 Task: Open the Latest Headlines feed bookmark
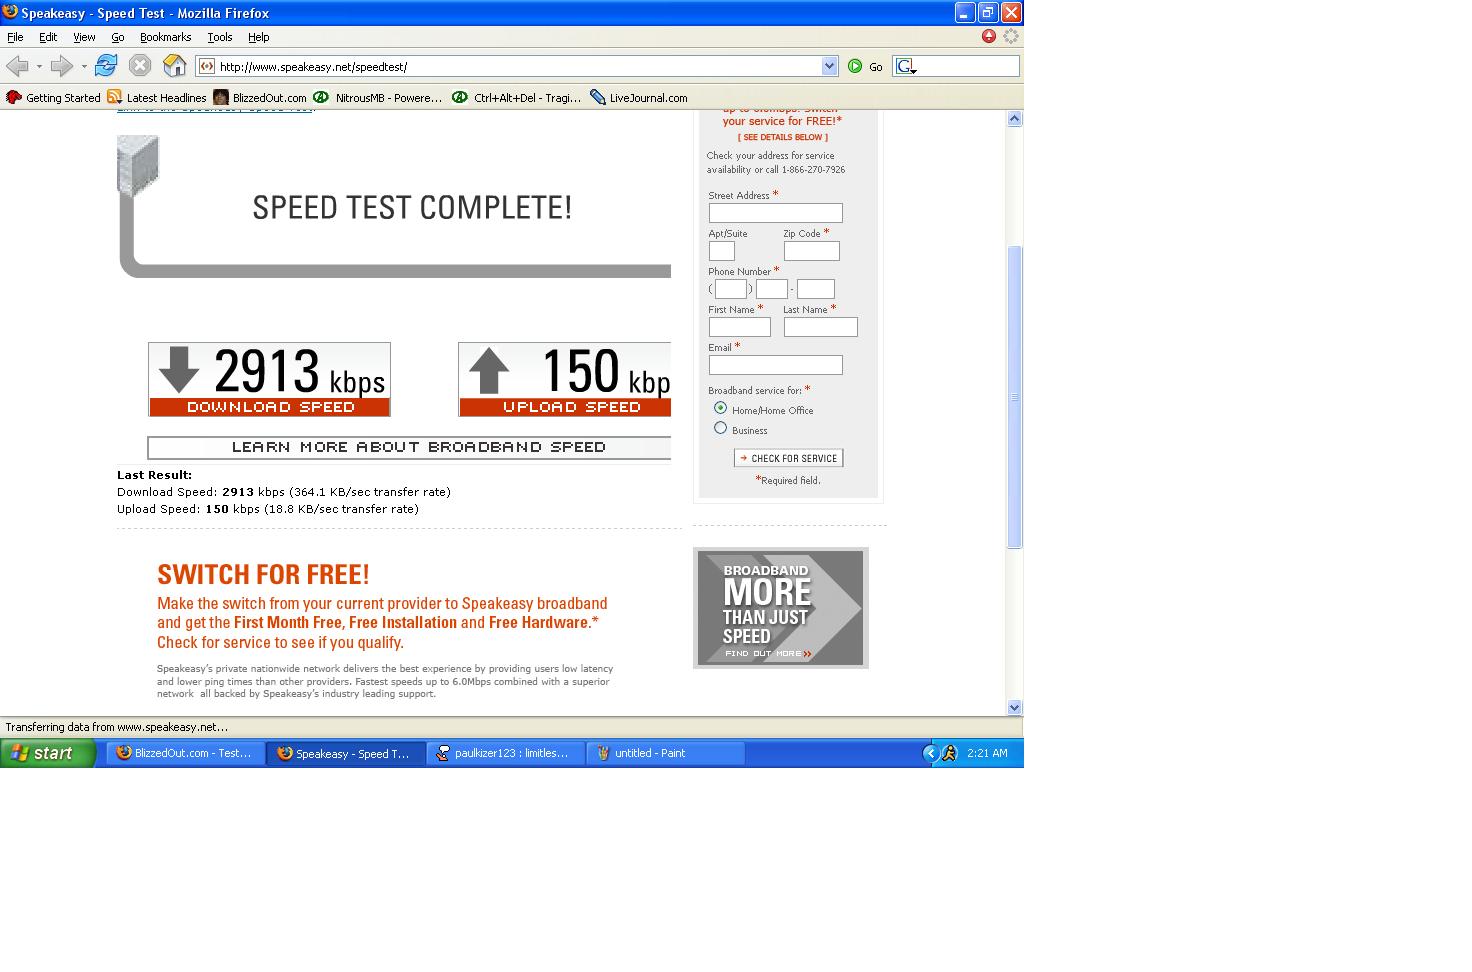coord(157,97)
